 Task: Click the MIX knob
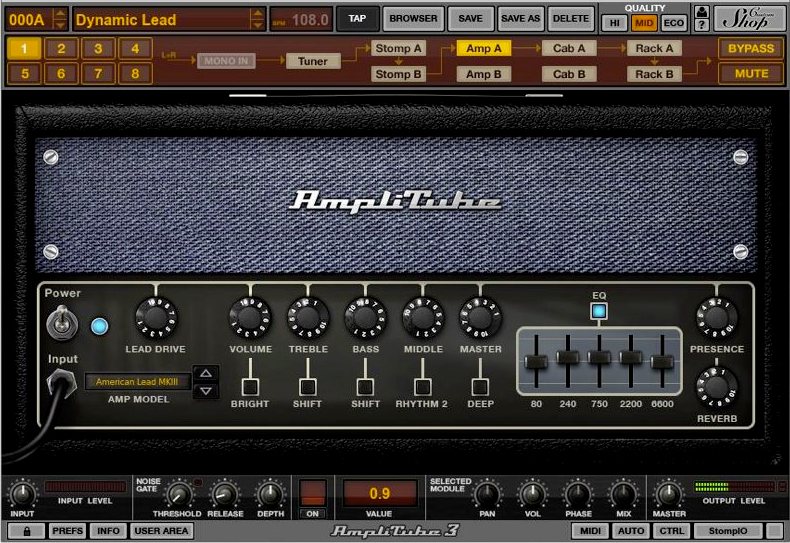(623, 495)
